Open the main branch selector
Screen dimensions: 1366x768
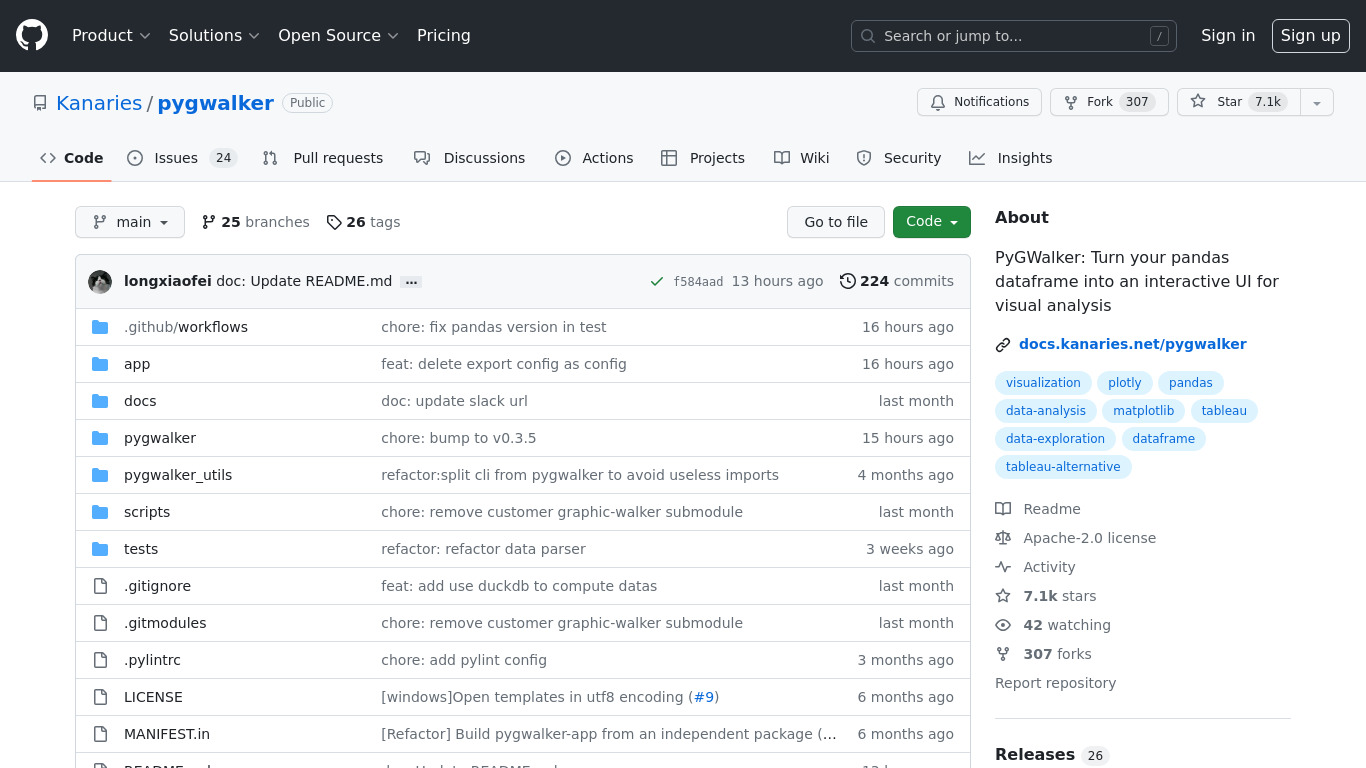coord(130,222)
